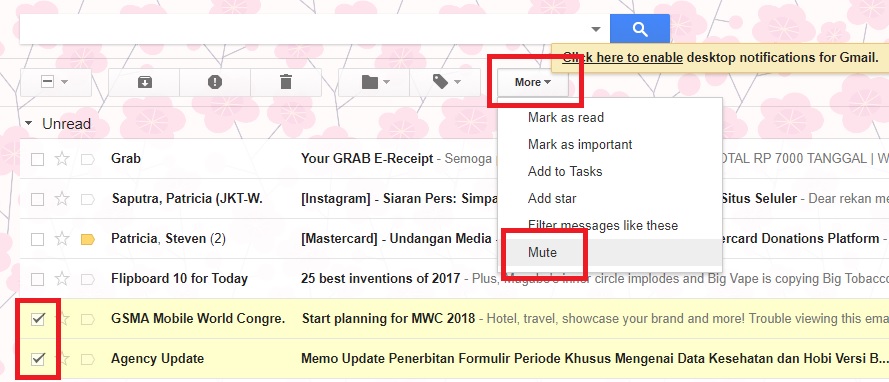Click 'Click here to enable' notifications link
The width and height of the screenshot is (889, 382).
623,58
